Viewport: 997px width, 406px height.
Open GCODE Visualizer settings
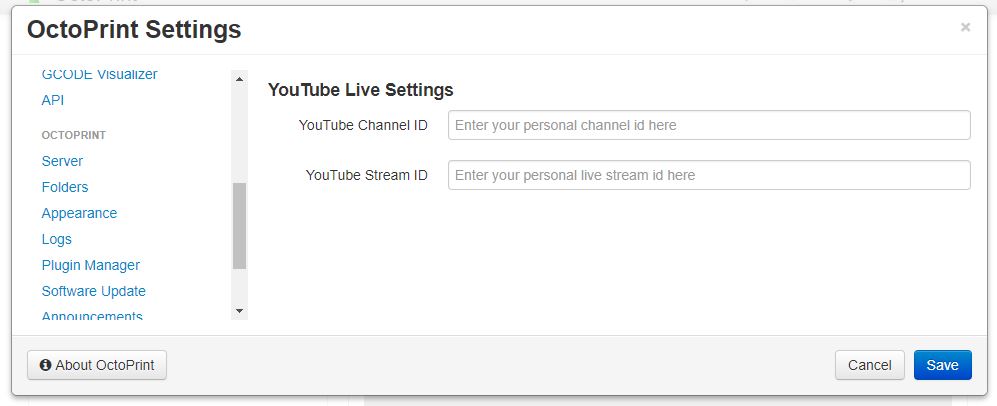[x=99, y=75]
